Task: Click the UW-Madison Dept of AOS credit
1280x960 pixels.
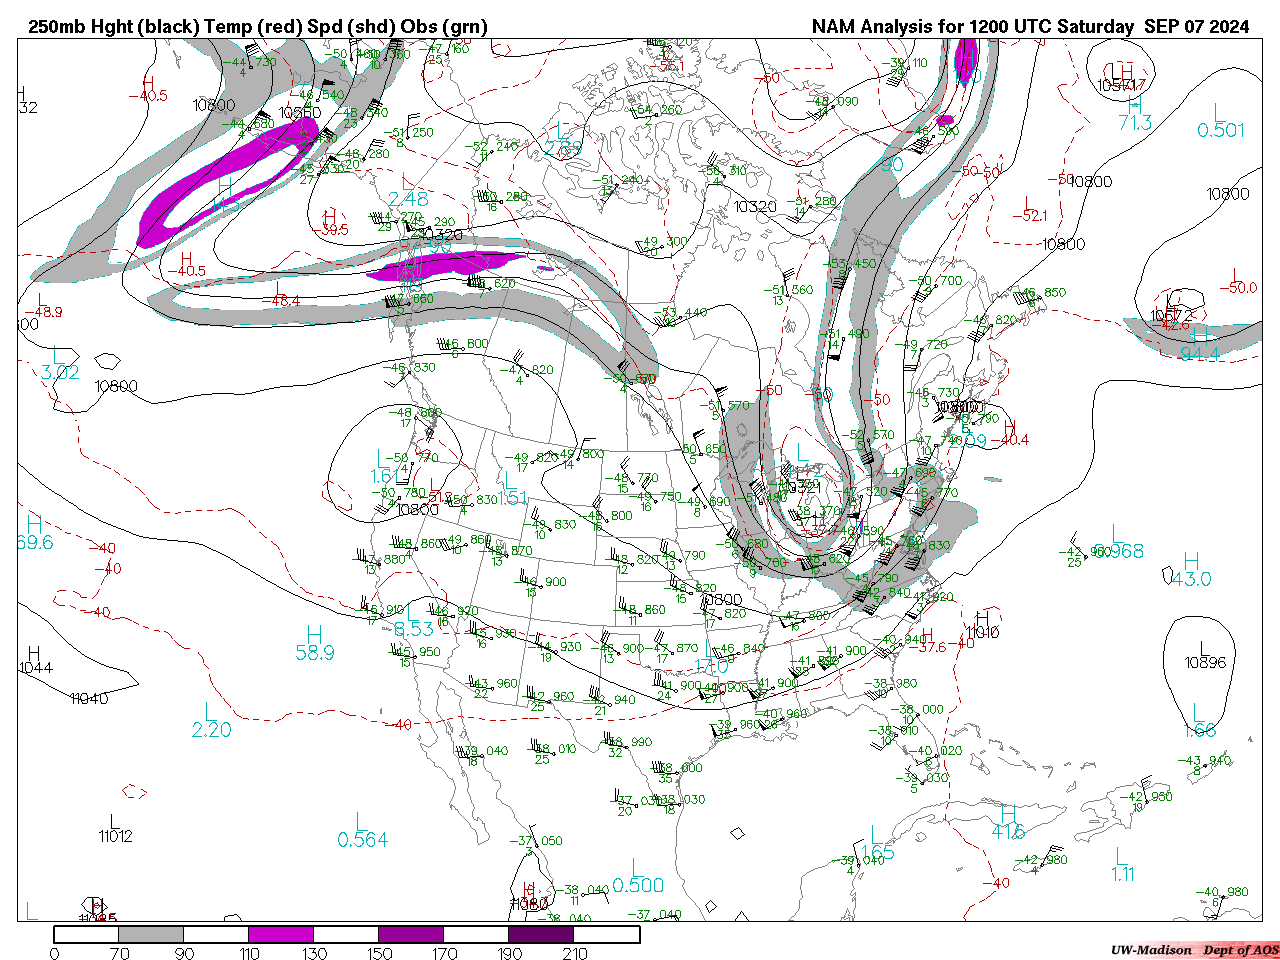Action: coord(1194,950)
